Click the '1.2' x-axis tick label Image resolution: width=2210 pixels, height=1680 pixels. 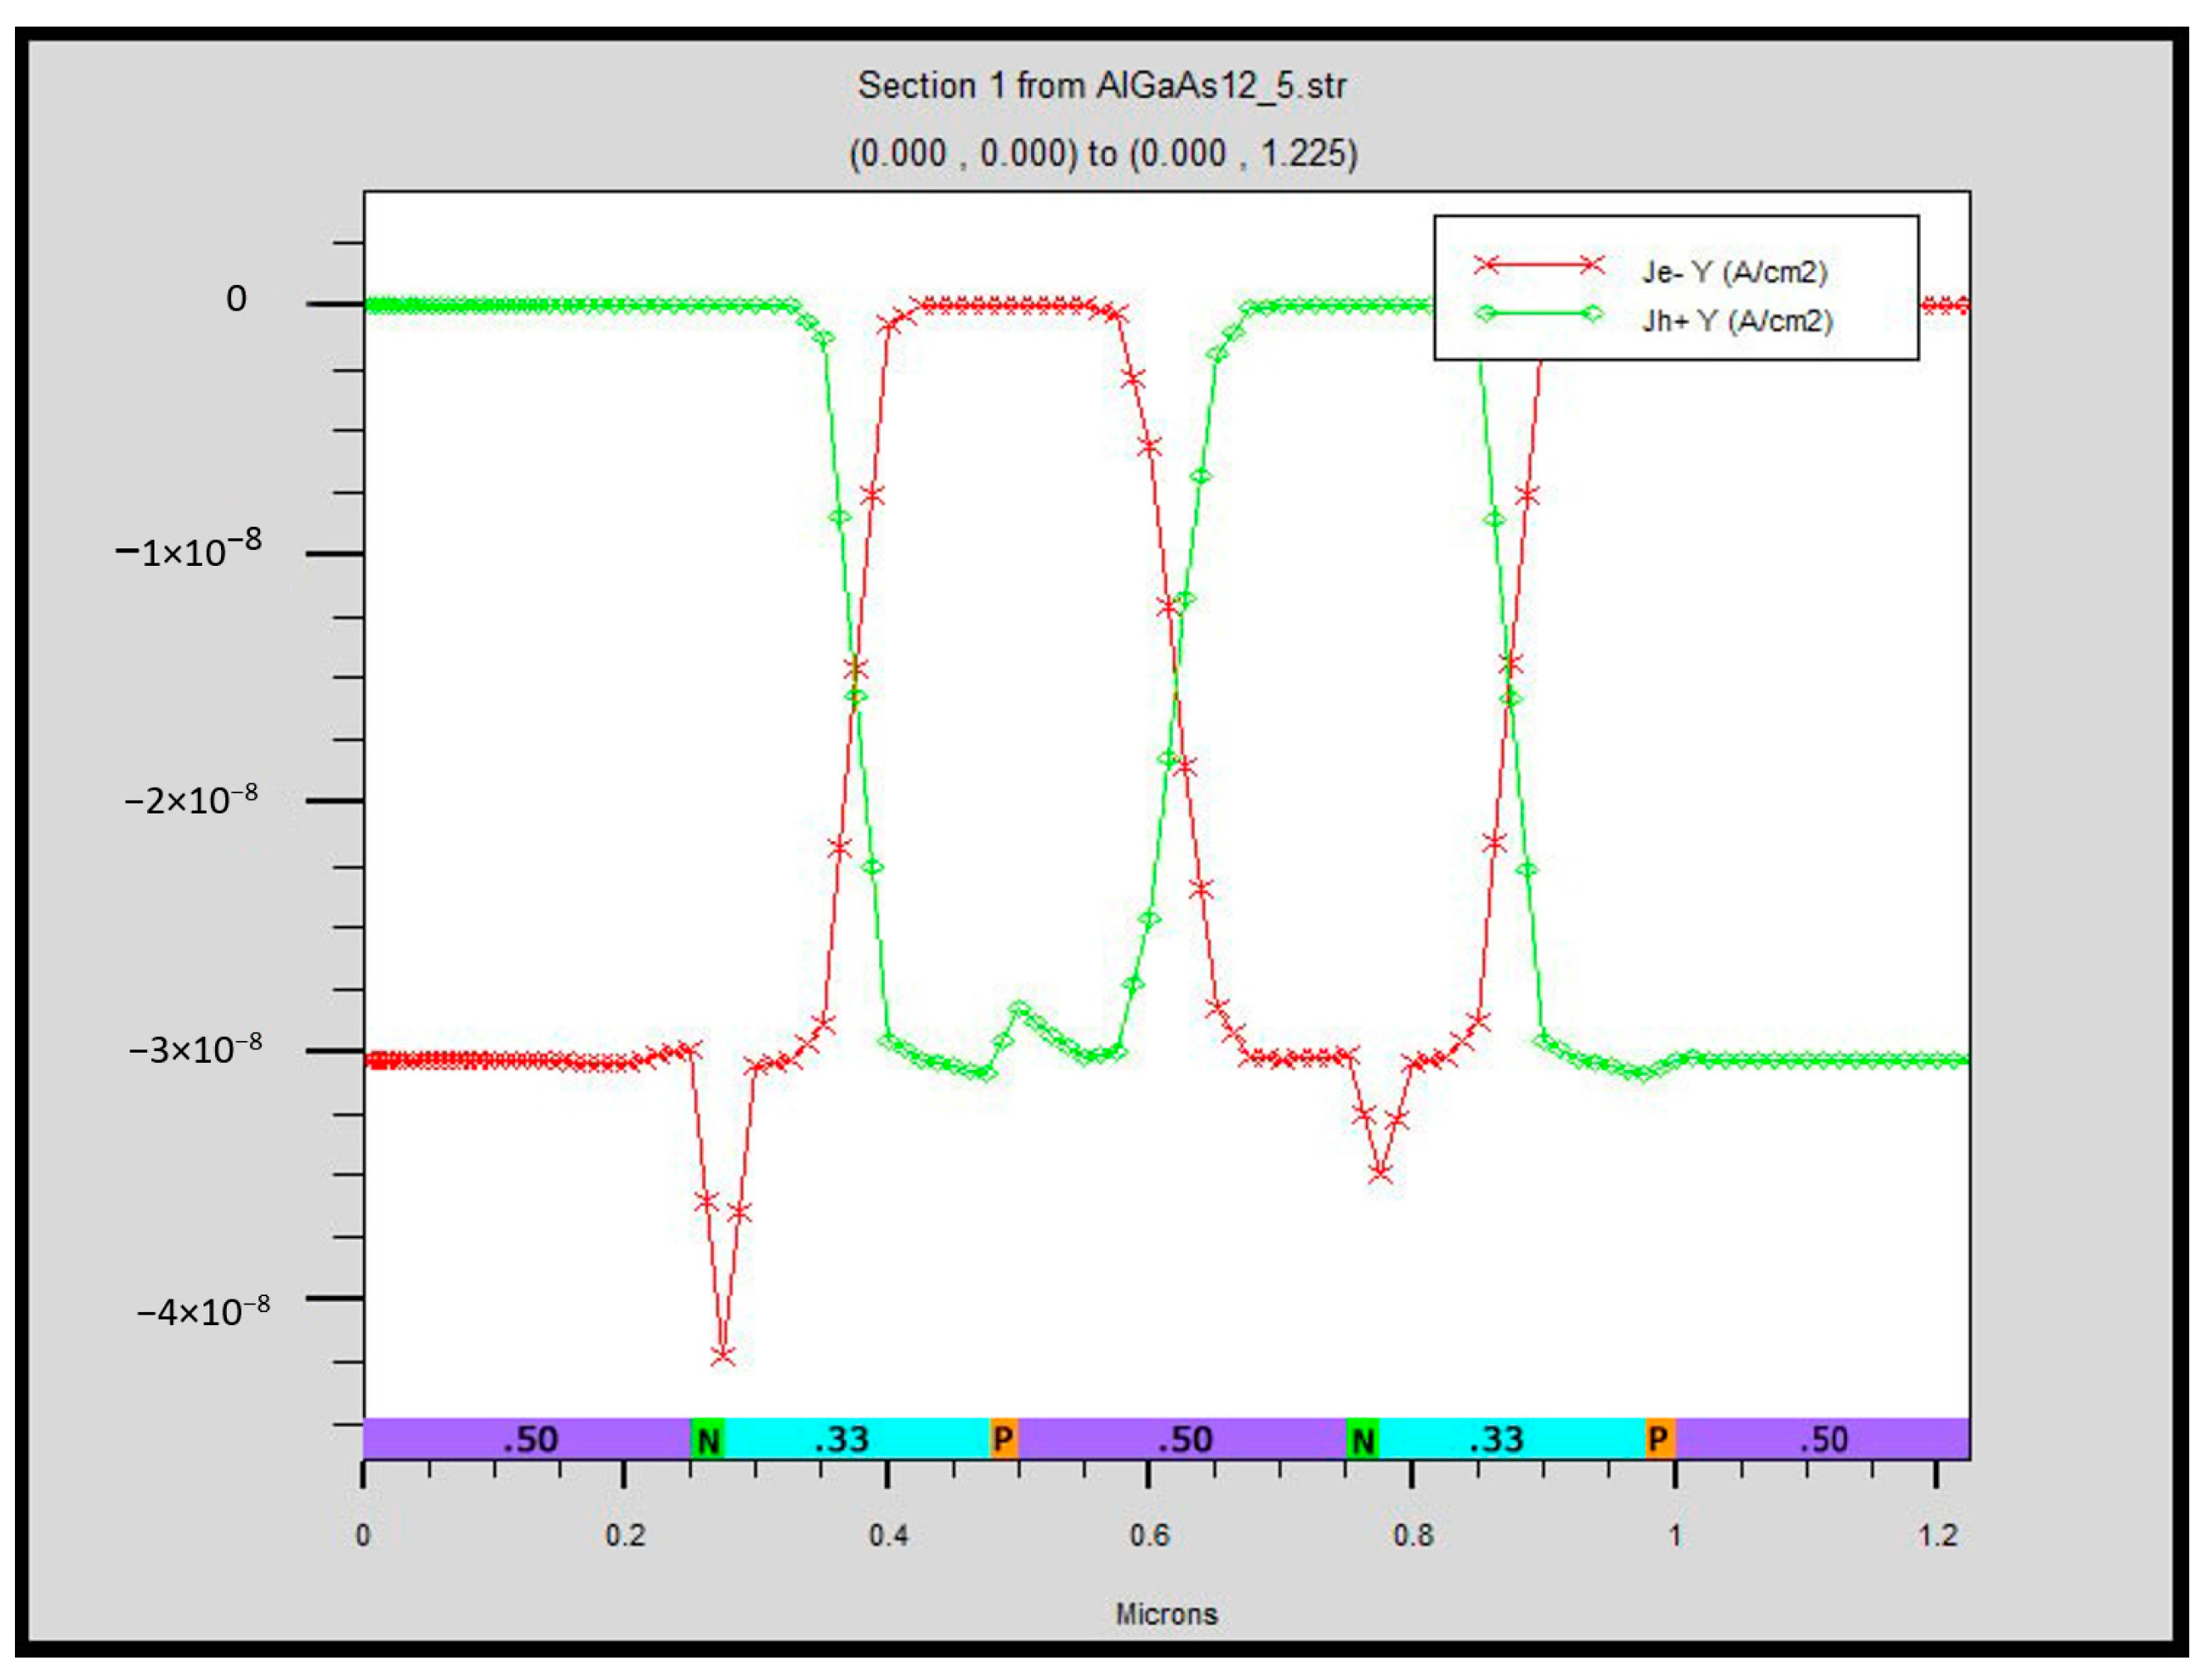(1937, 1535)
